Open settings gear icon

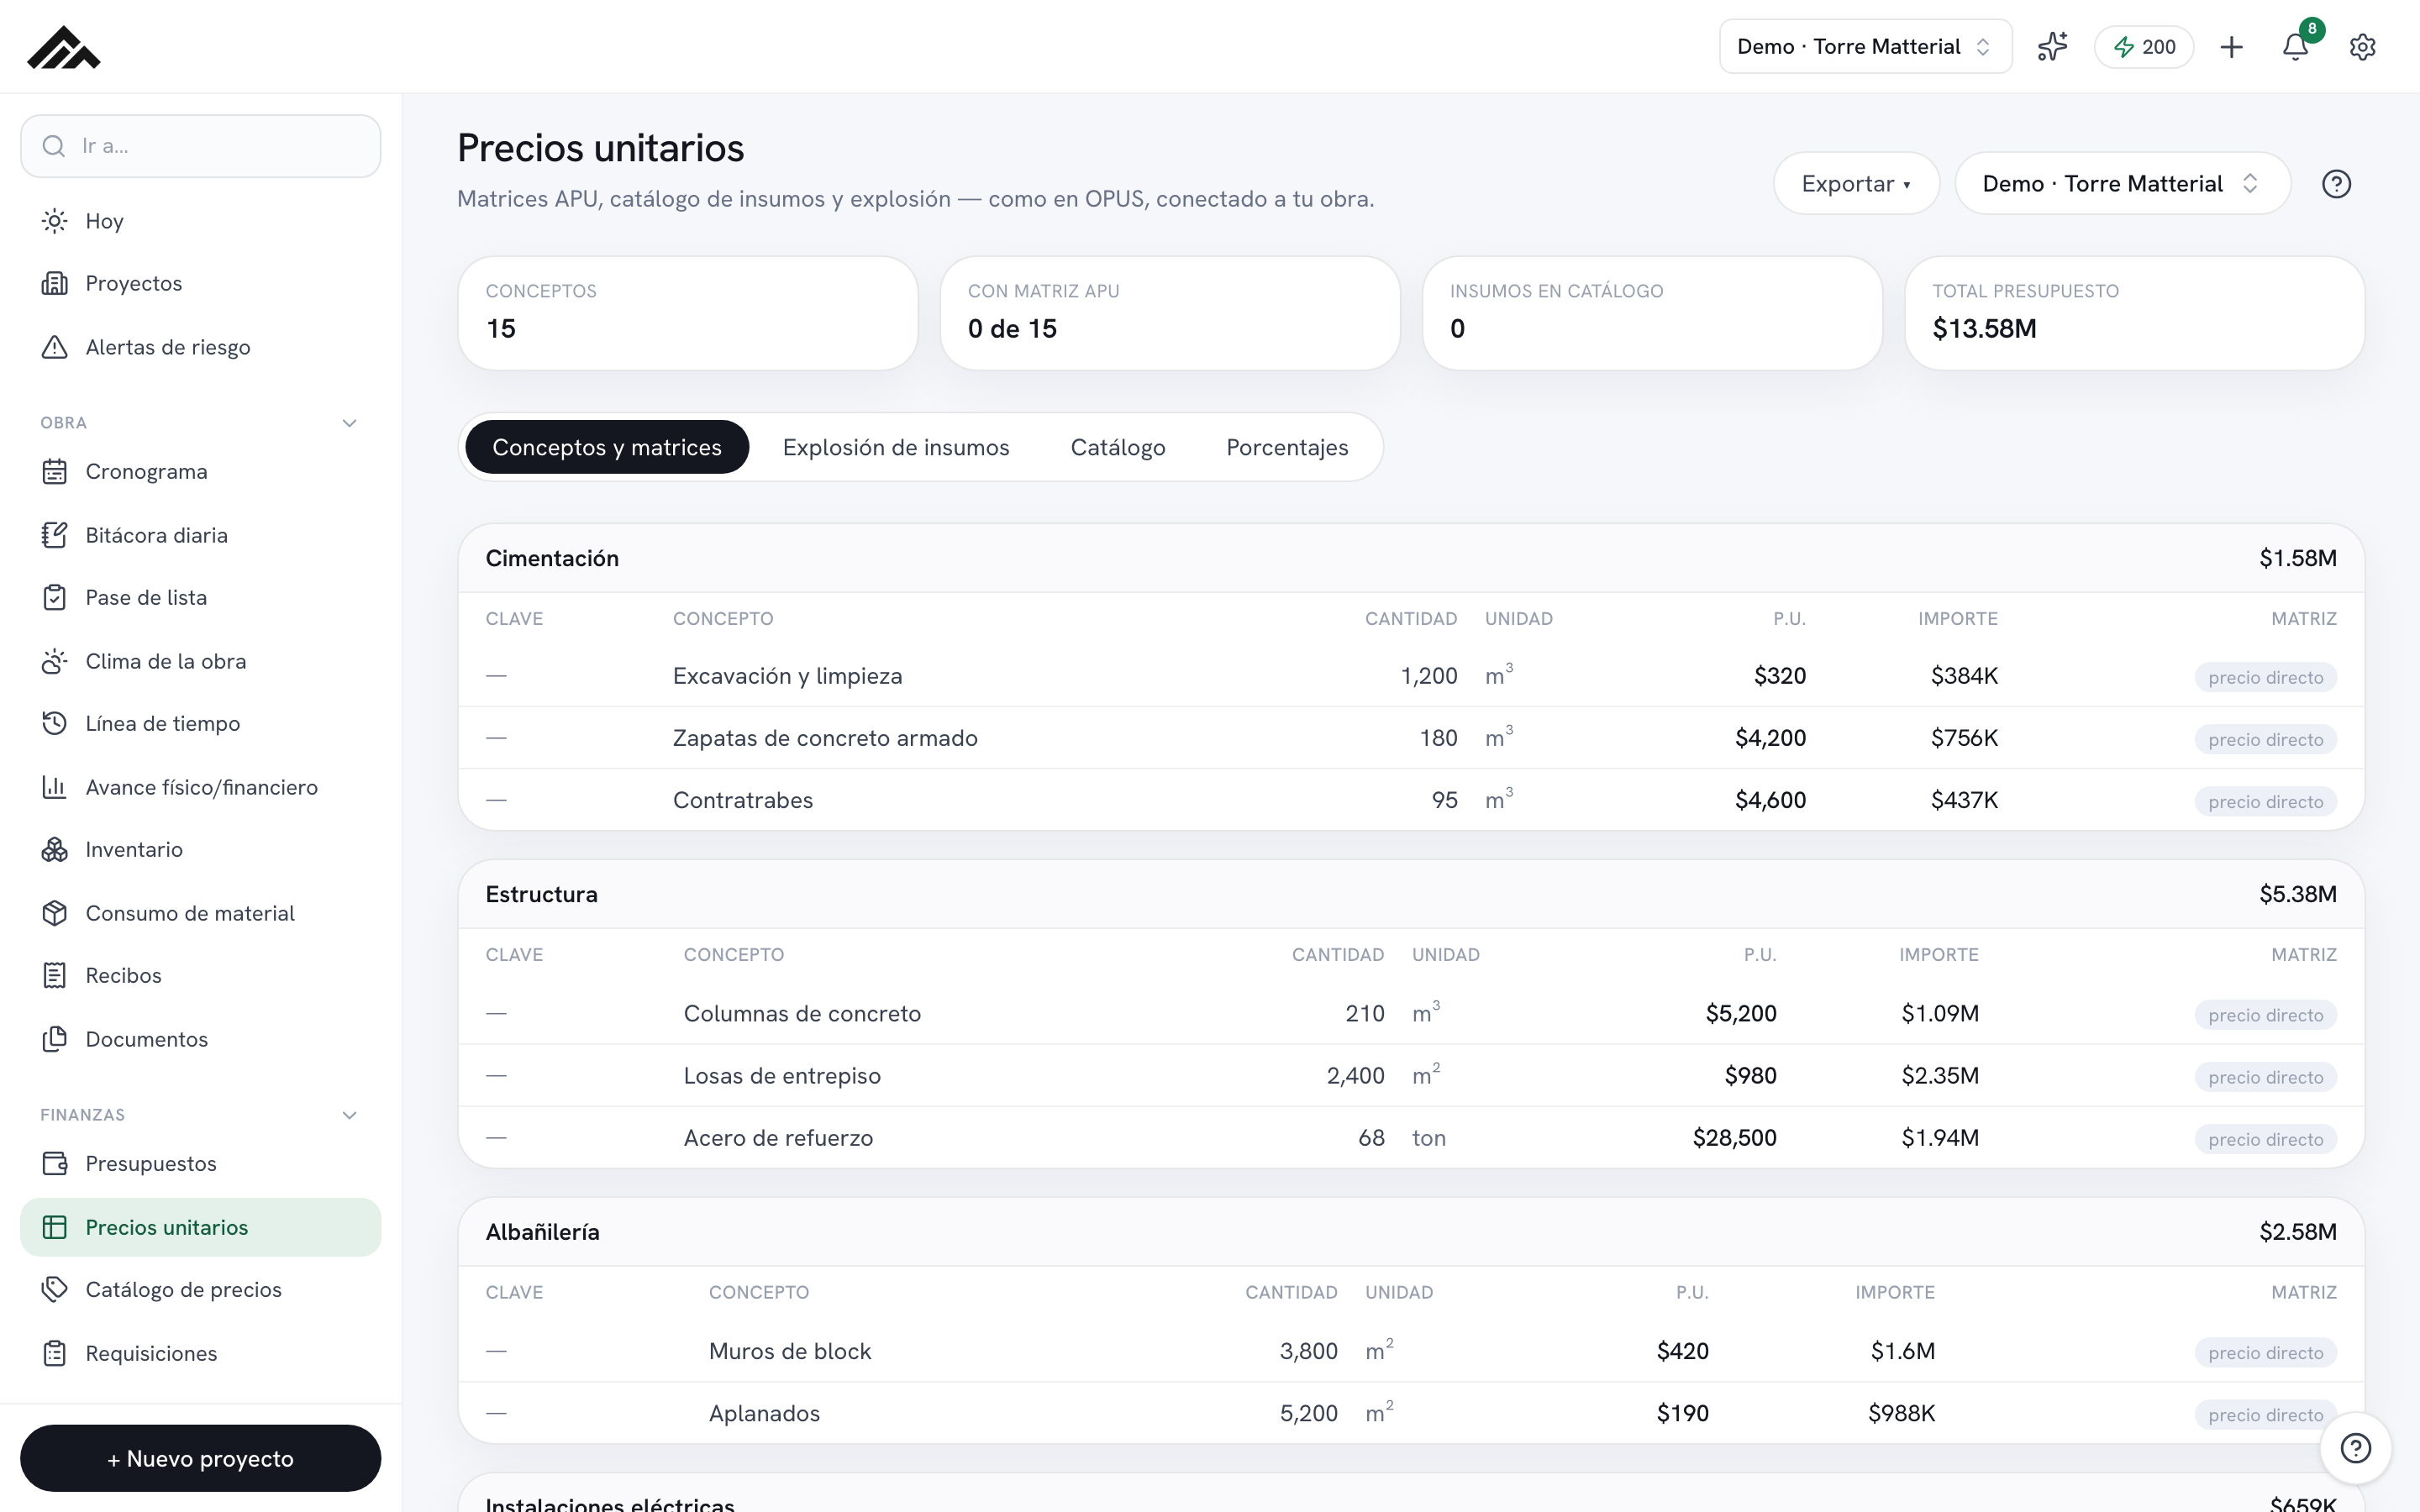point(2362,47)
